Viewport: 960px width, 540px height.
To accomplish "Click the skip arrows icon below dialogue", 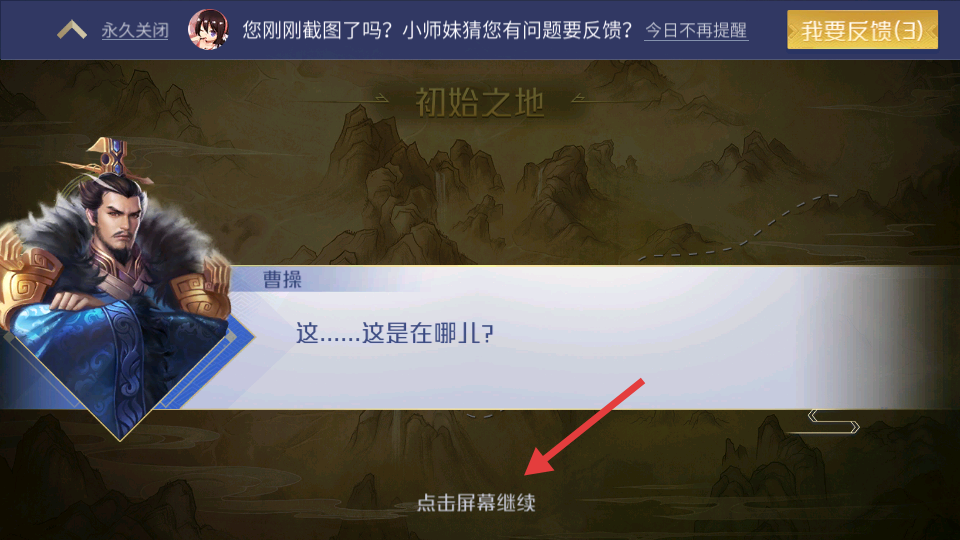I will [833, 421].
